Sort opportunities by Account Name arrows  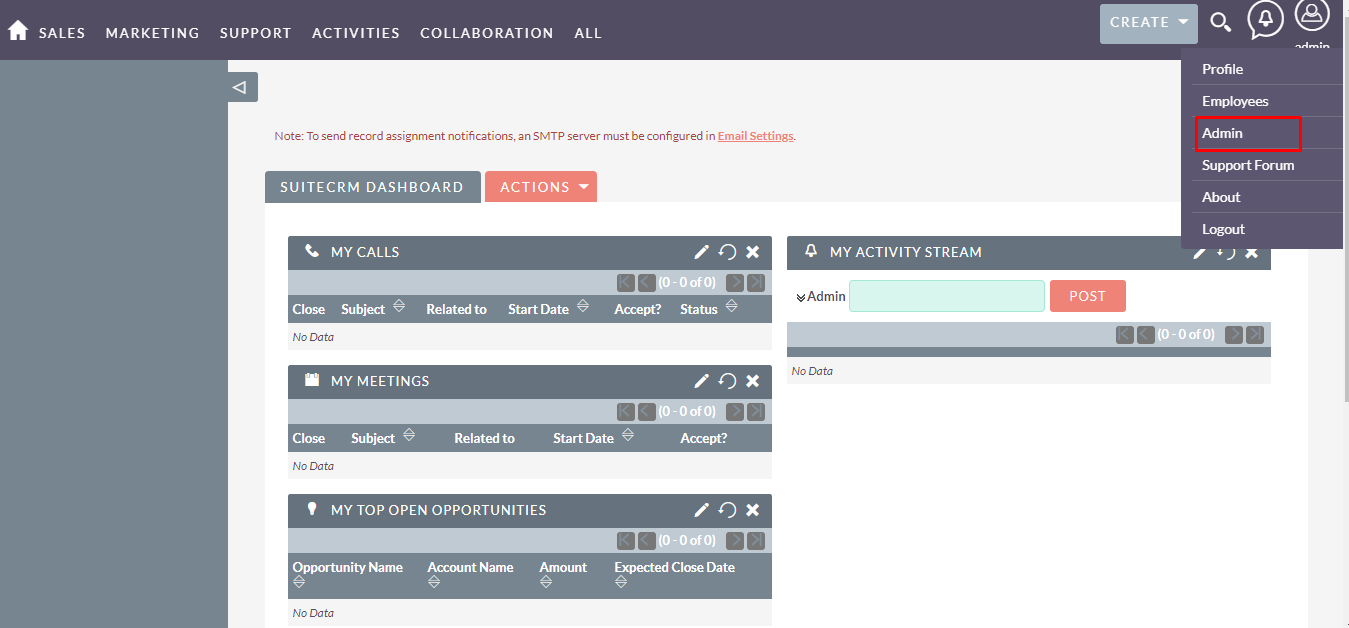434,582
